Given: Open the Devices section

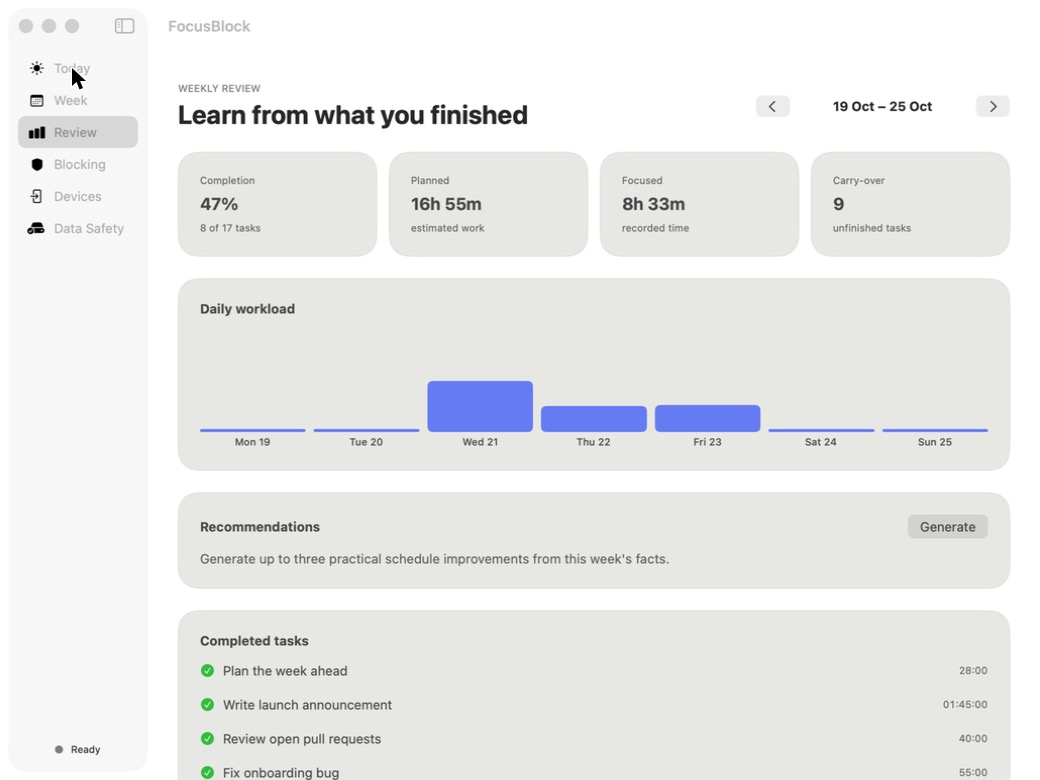Looking at the screenshot, I should pyautogui.click(x=78, y=196).
